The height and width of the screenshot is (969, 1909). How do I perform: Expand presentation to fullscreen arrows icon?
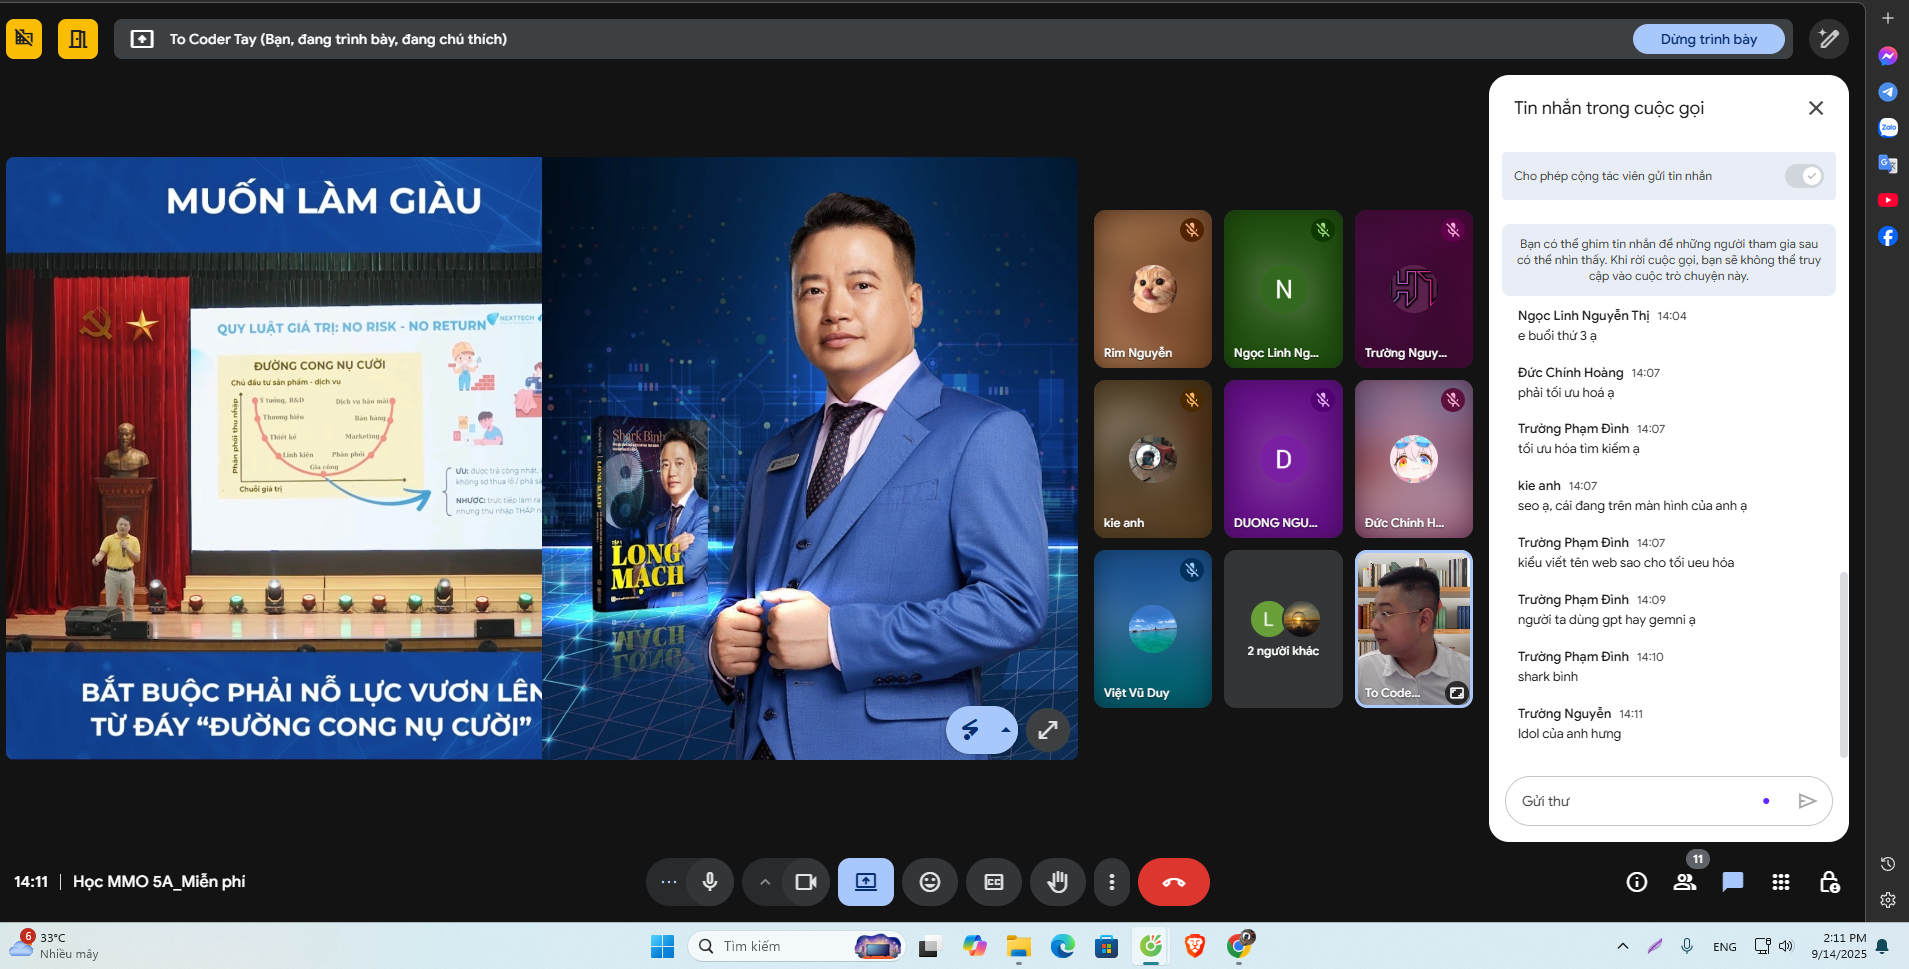pos(1048,730)
